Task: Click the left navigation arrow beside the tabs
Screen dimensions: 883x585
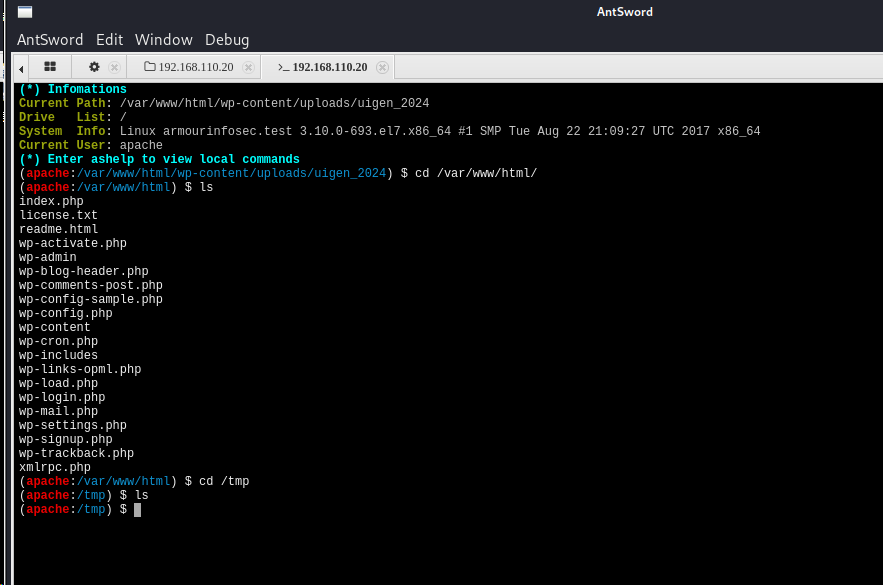Action: click(20, 66)
